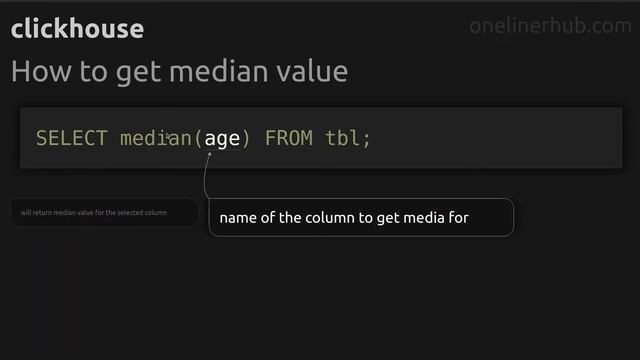The image size is (640, 360).
Task: Click the SELECT keyword in the code
Action: tap(71, 138)
